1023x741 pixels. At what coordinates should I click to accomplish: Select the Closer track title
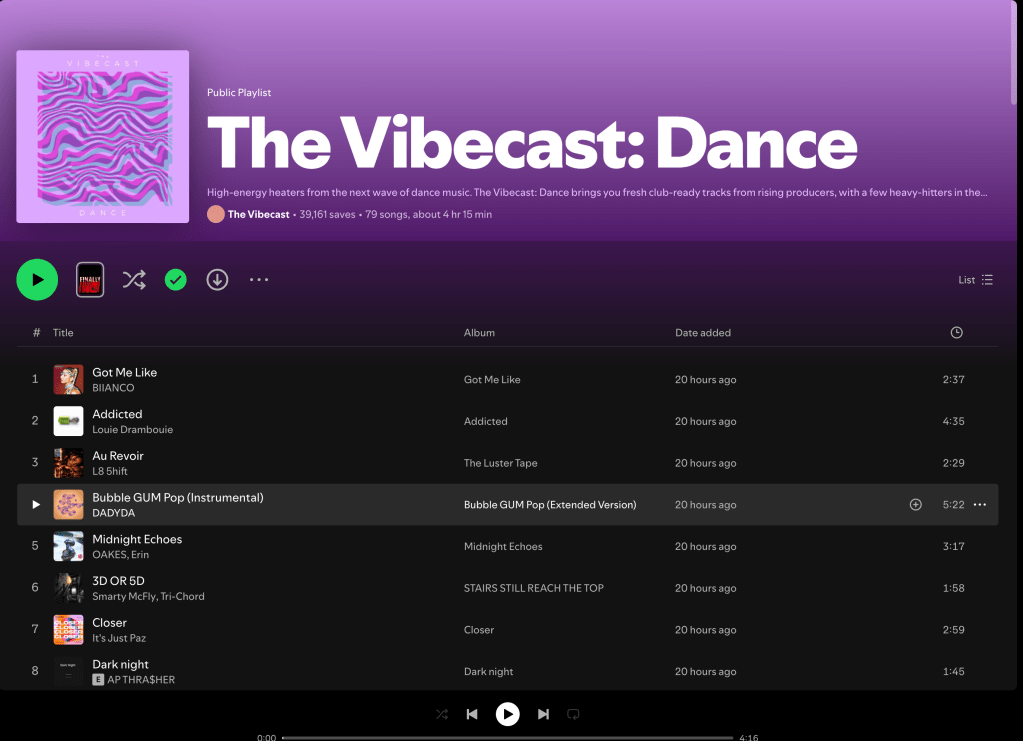click(110, 623)
